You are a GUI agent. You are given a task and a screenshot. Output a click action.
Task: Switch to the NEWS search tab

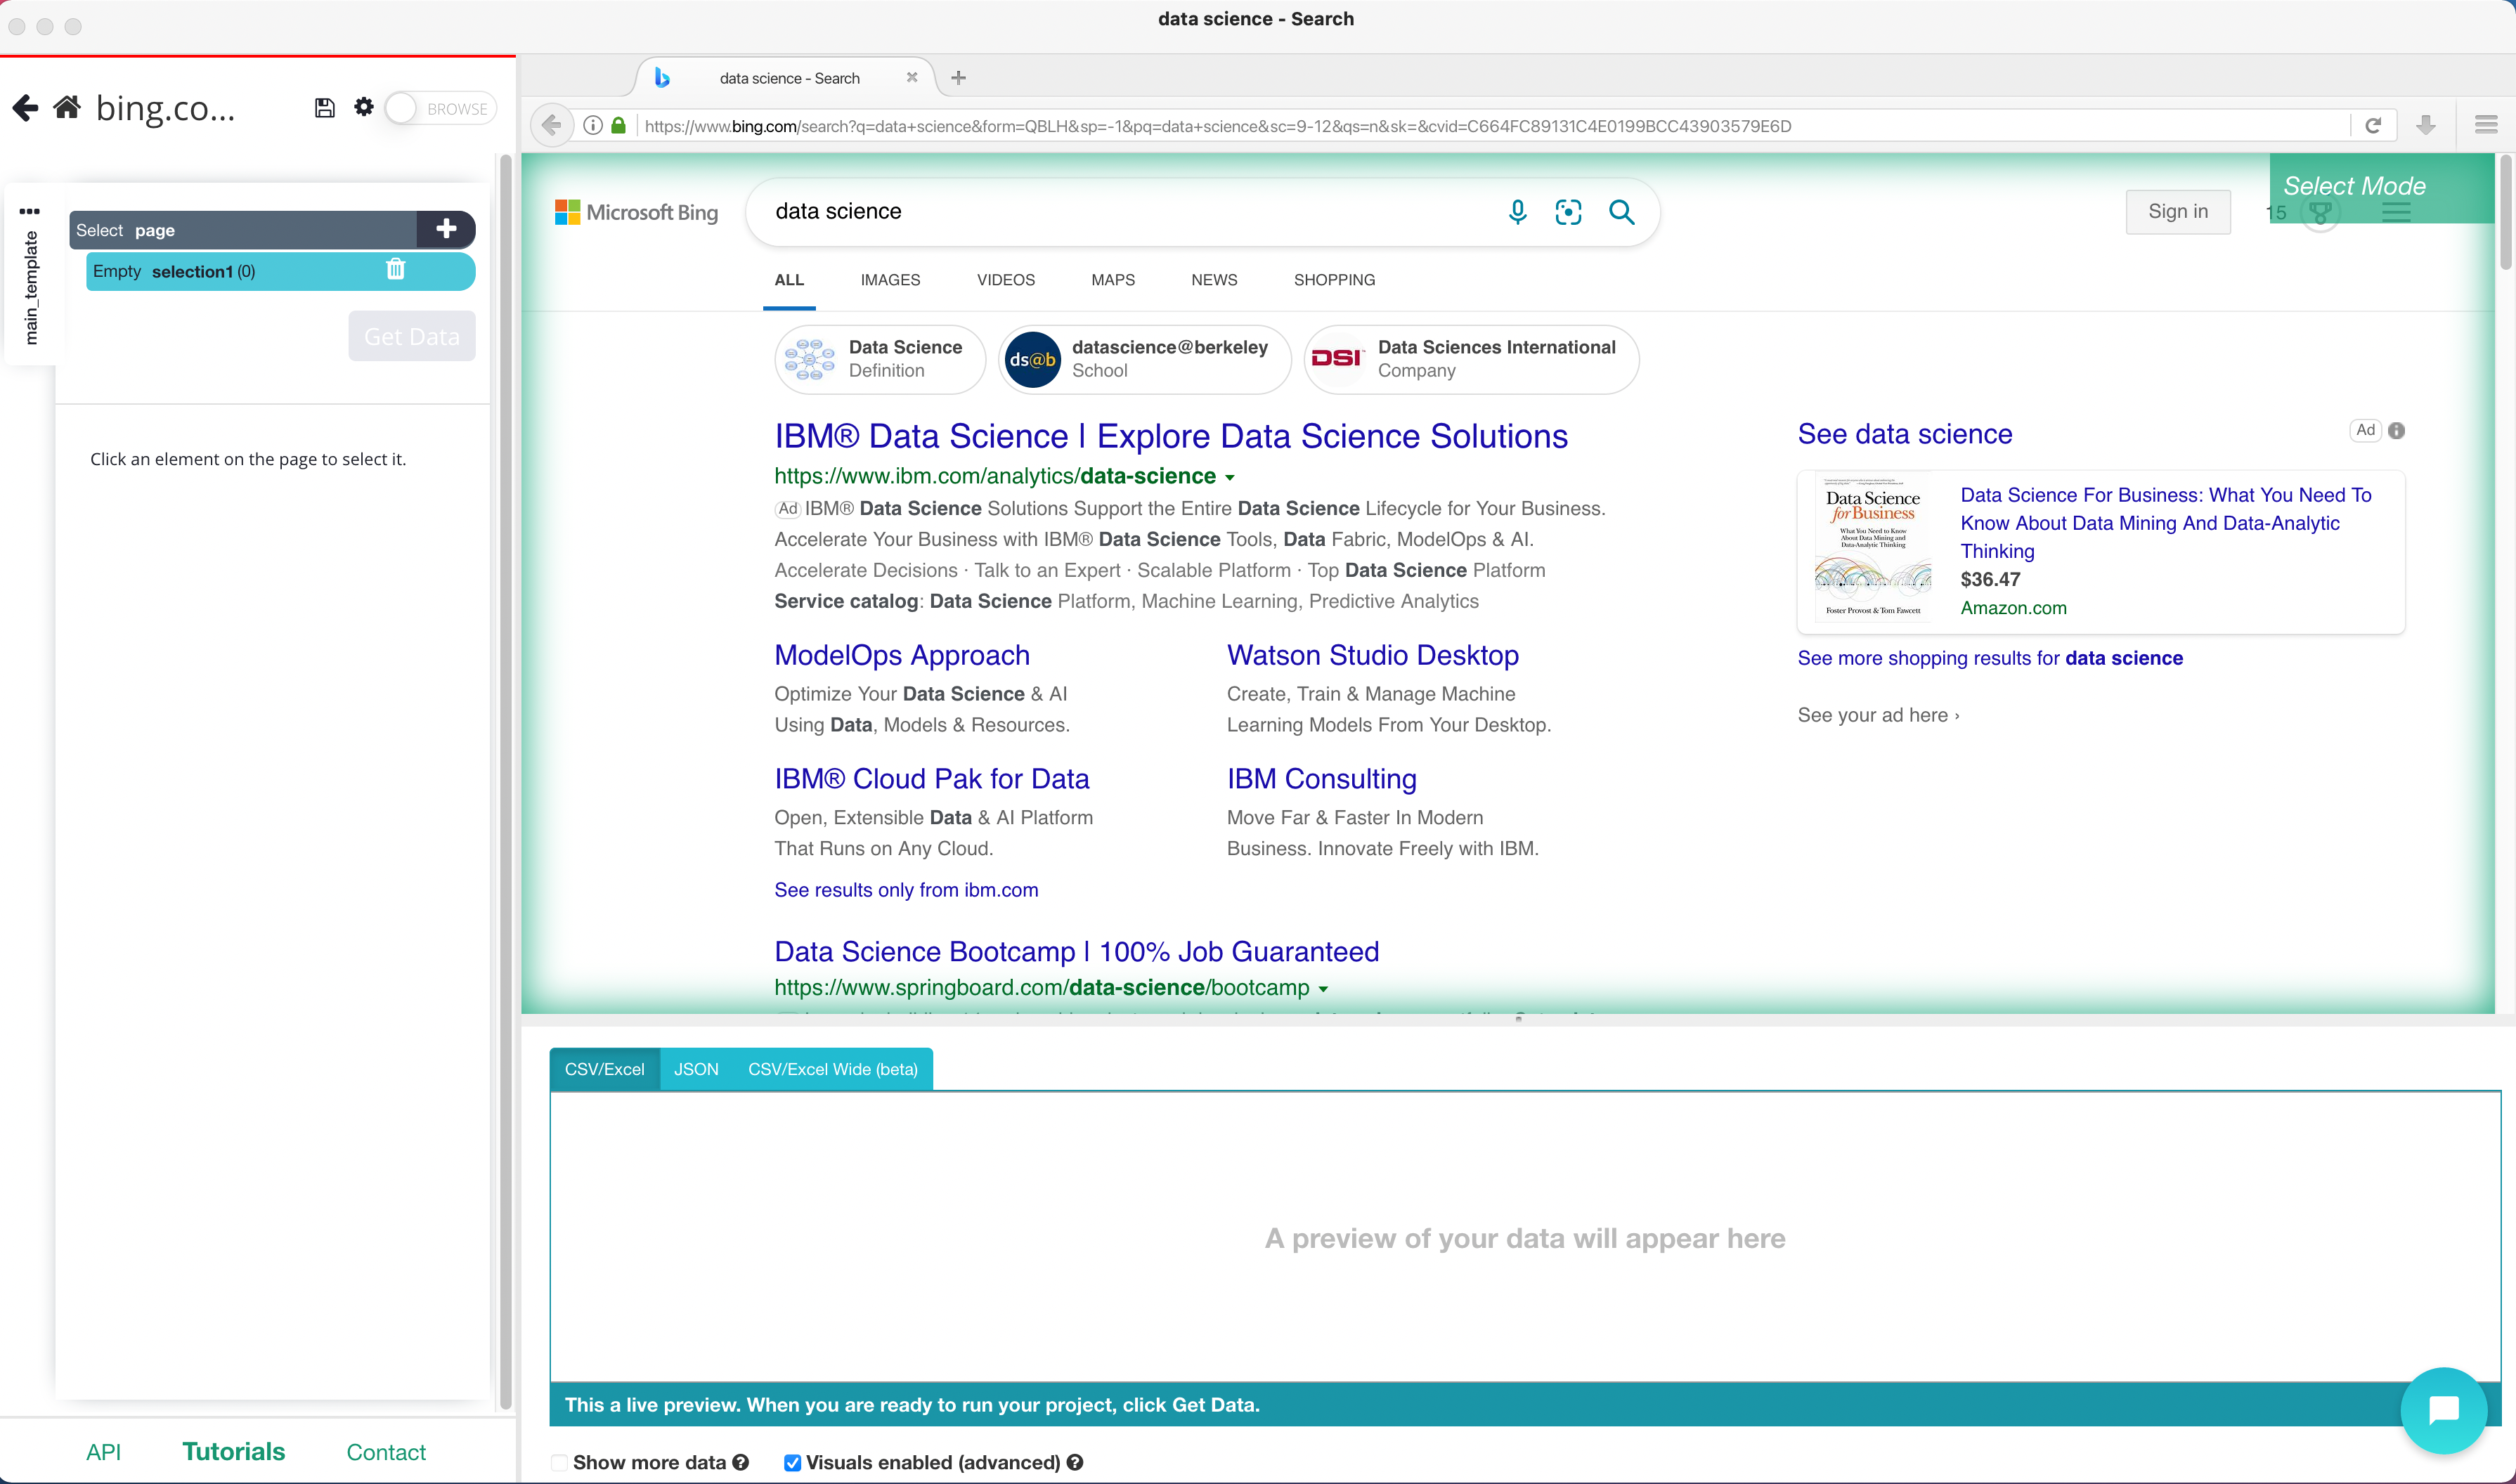click(1214, 280)
